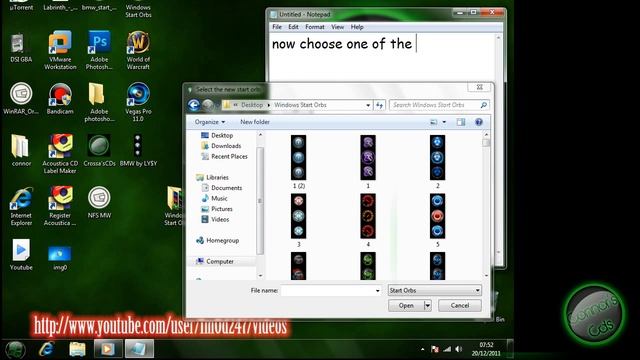Select the NFS MW desktop icon
640x360 pixels.
pyautogui.click(x=99, y=202)
